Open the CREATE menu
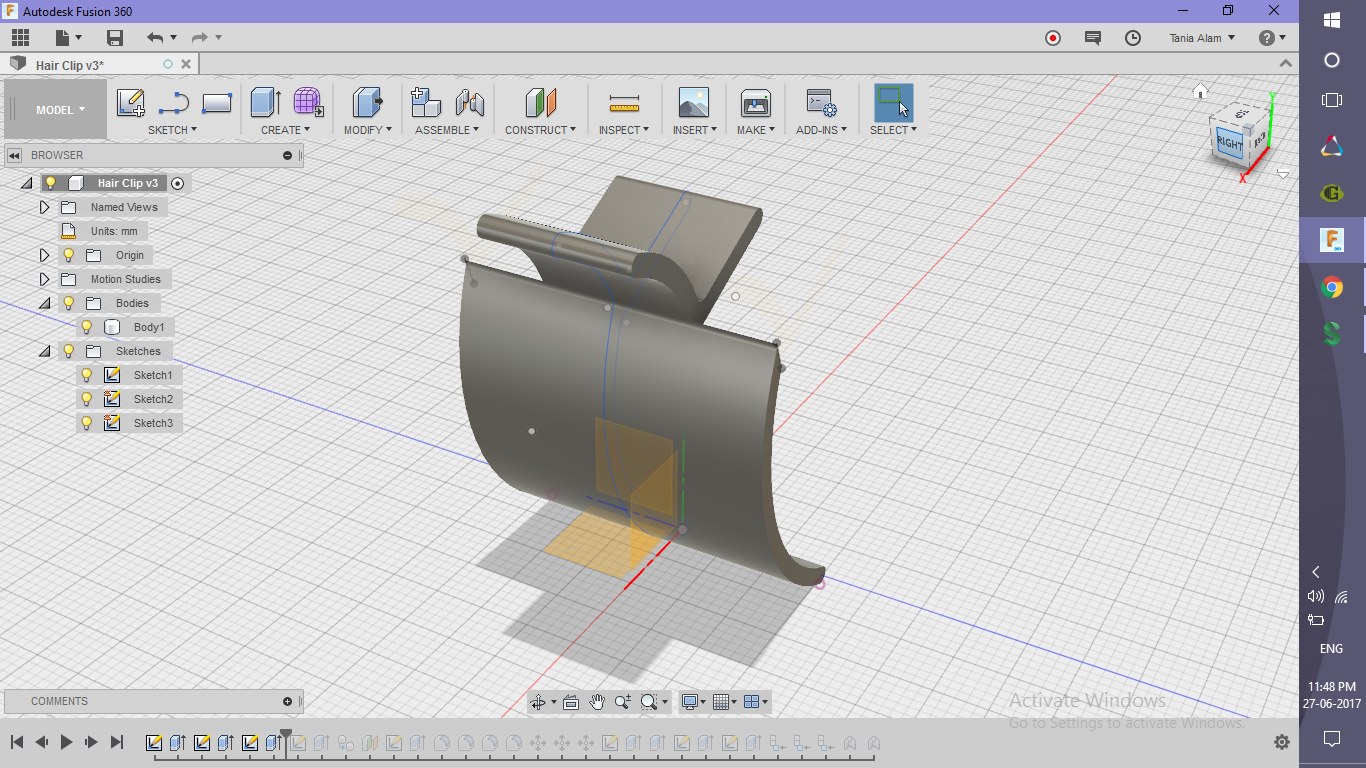Viewport: 1366px width, 768px height. click(286, 130)
